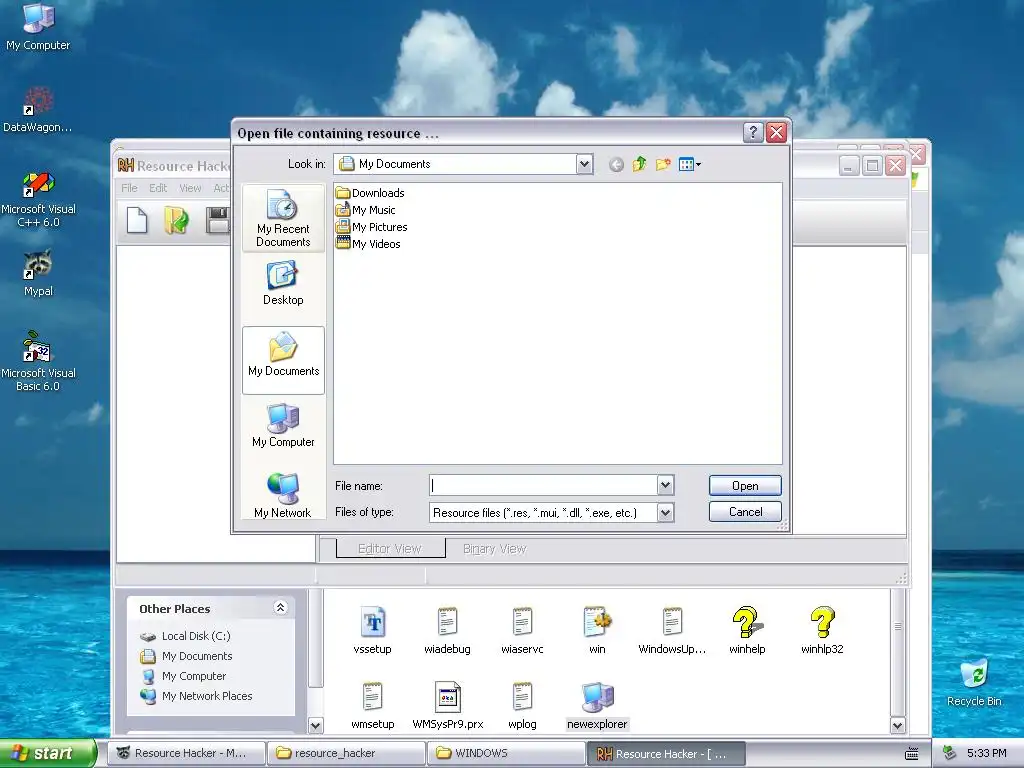Go to Desktop in places bar
The width and height of the screenshot is (1024, 768).
click(283, 283)
